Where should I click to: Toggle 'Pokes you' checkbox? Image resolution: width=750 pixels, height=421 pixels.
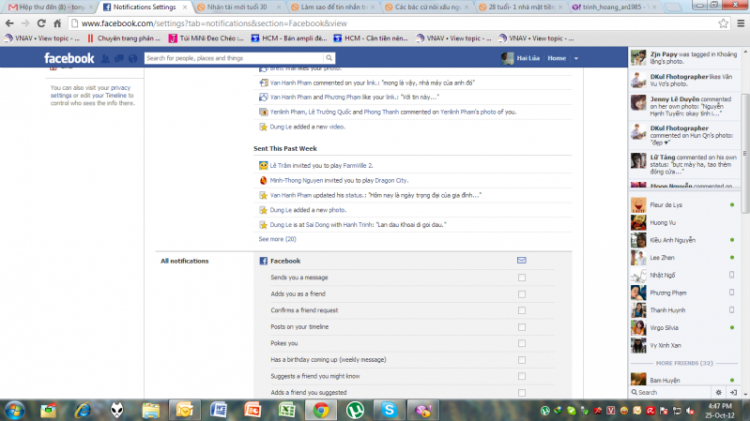522,343
